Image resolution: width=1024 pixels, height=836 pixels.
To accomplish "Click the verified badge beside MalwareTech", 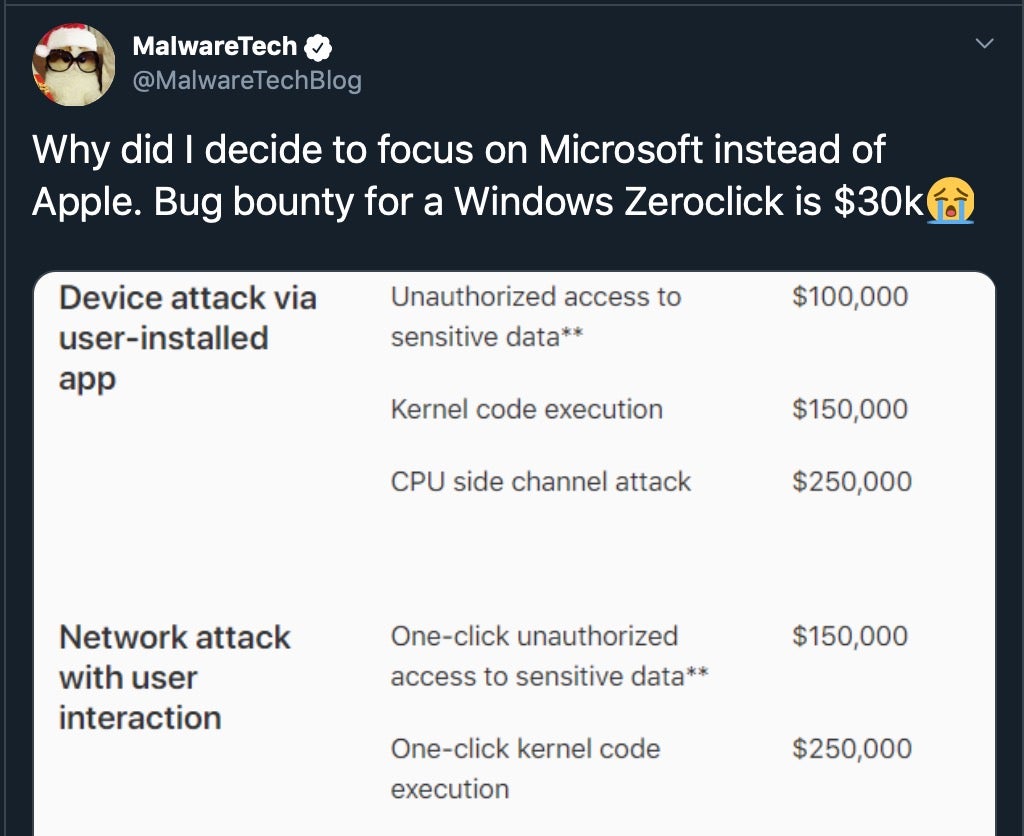I will (318, 47).
